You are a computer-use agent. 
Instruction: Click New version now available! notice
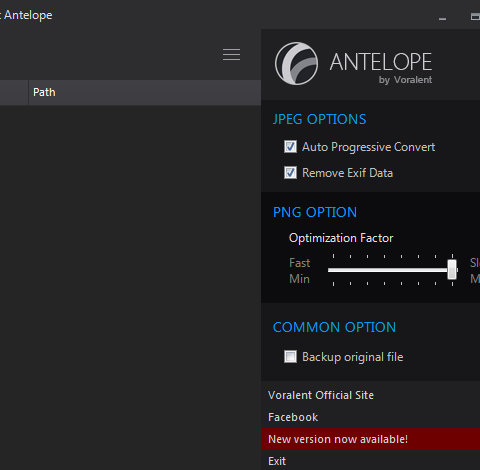pyautogui.click(x=370, y=439)
